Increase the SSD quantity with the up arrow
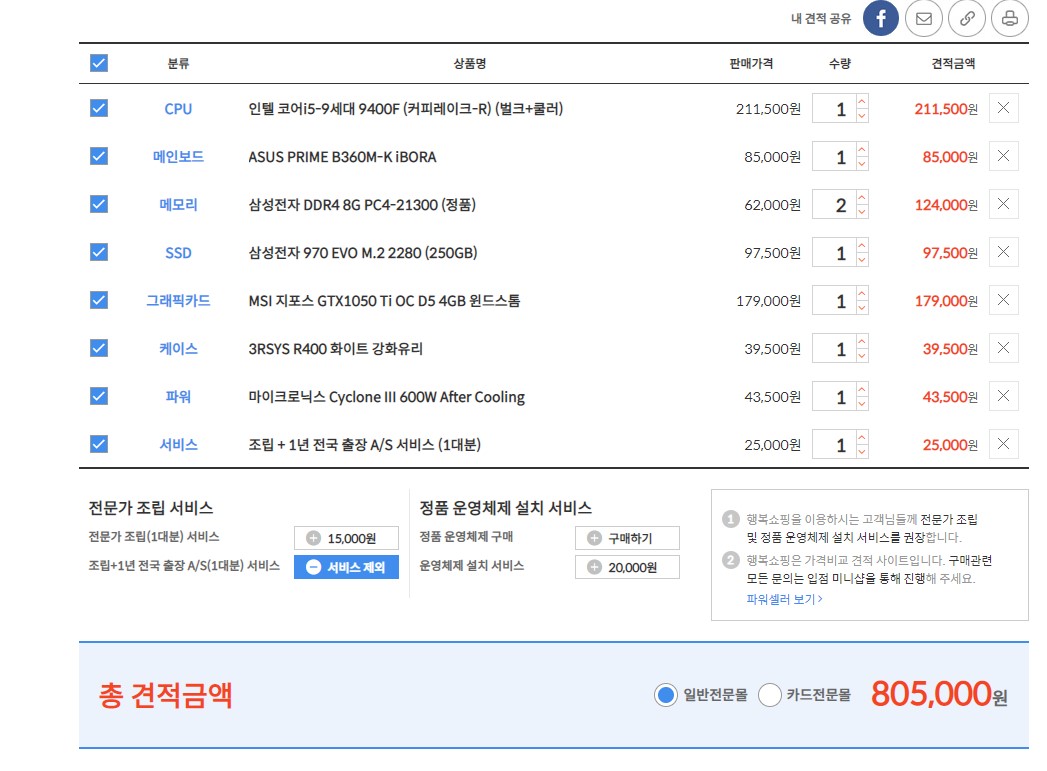The image size is (1047, 771). pyautogui.click(x=862, y=246)
